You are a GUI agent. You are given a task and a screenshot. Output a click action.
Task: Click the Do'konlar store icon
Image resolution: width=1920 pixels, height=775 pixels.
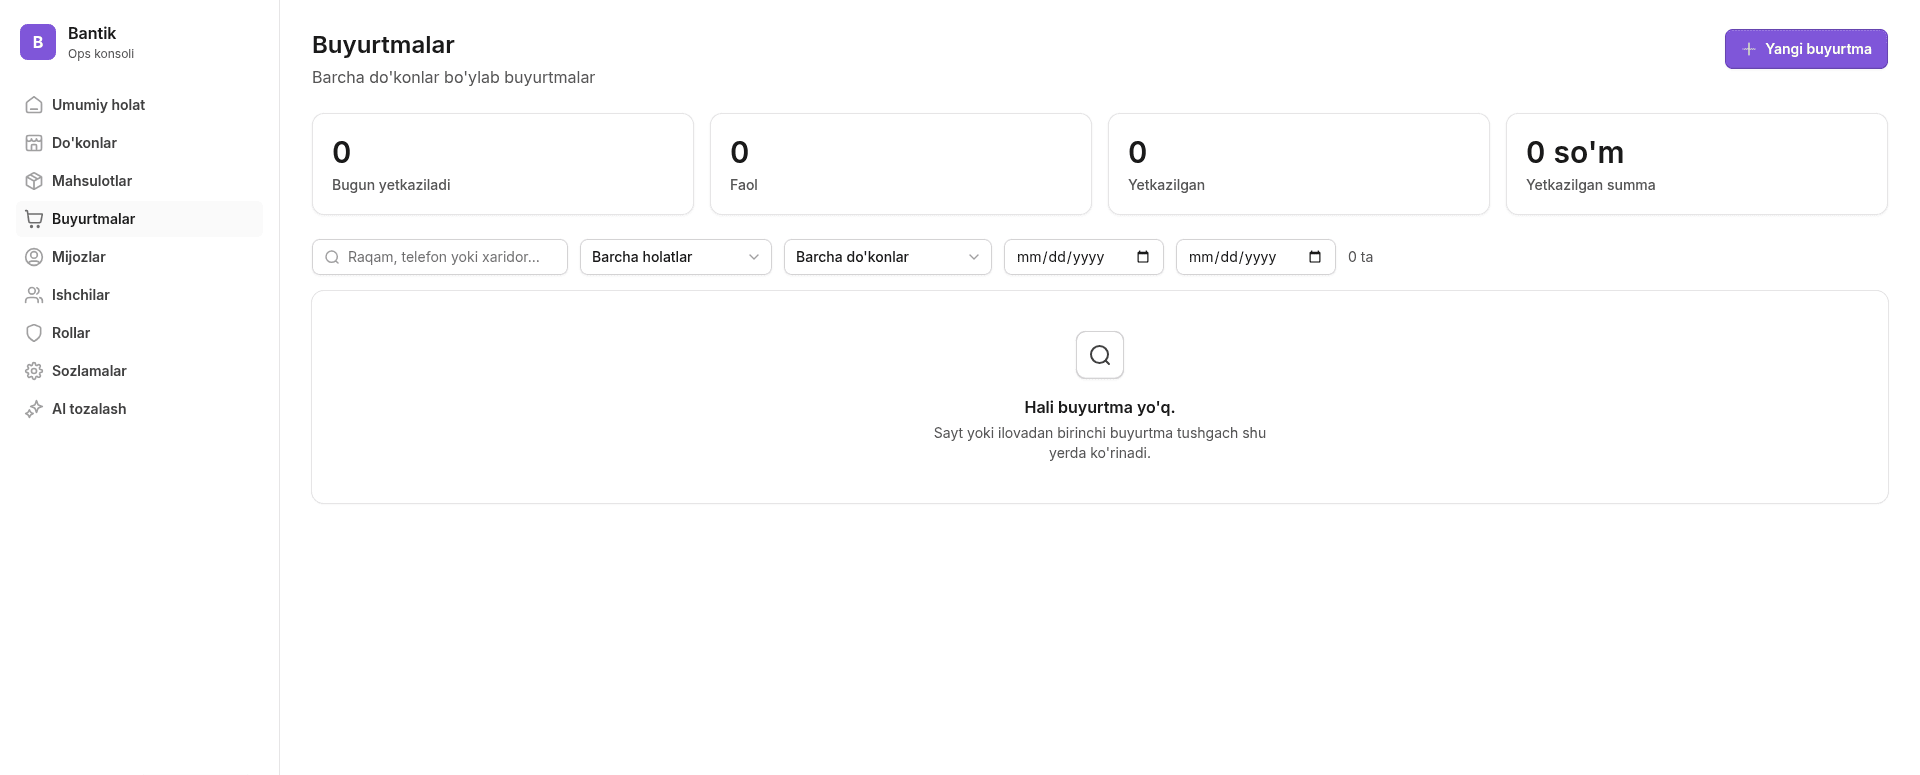(34, 143)
